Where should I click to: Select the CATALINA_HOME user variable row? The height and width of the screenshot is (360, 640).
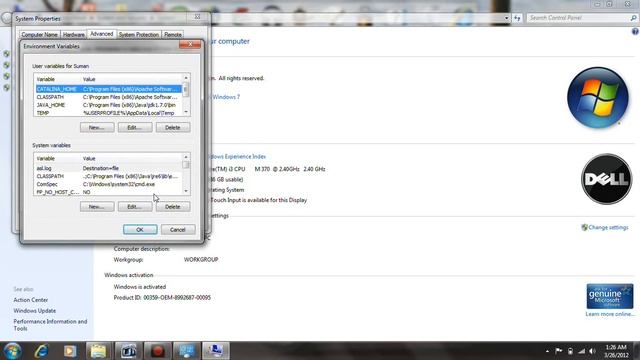click(x=108, y=89)
